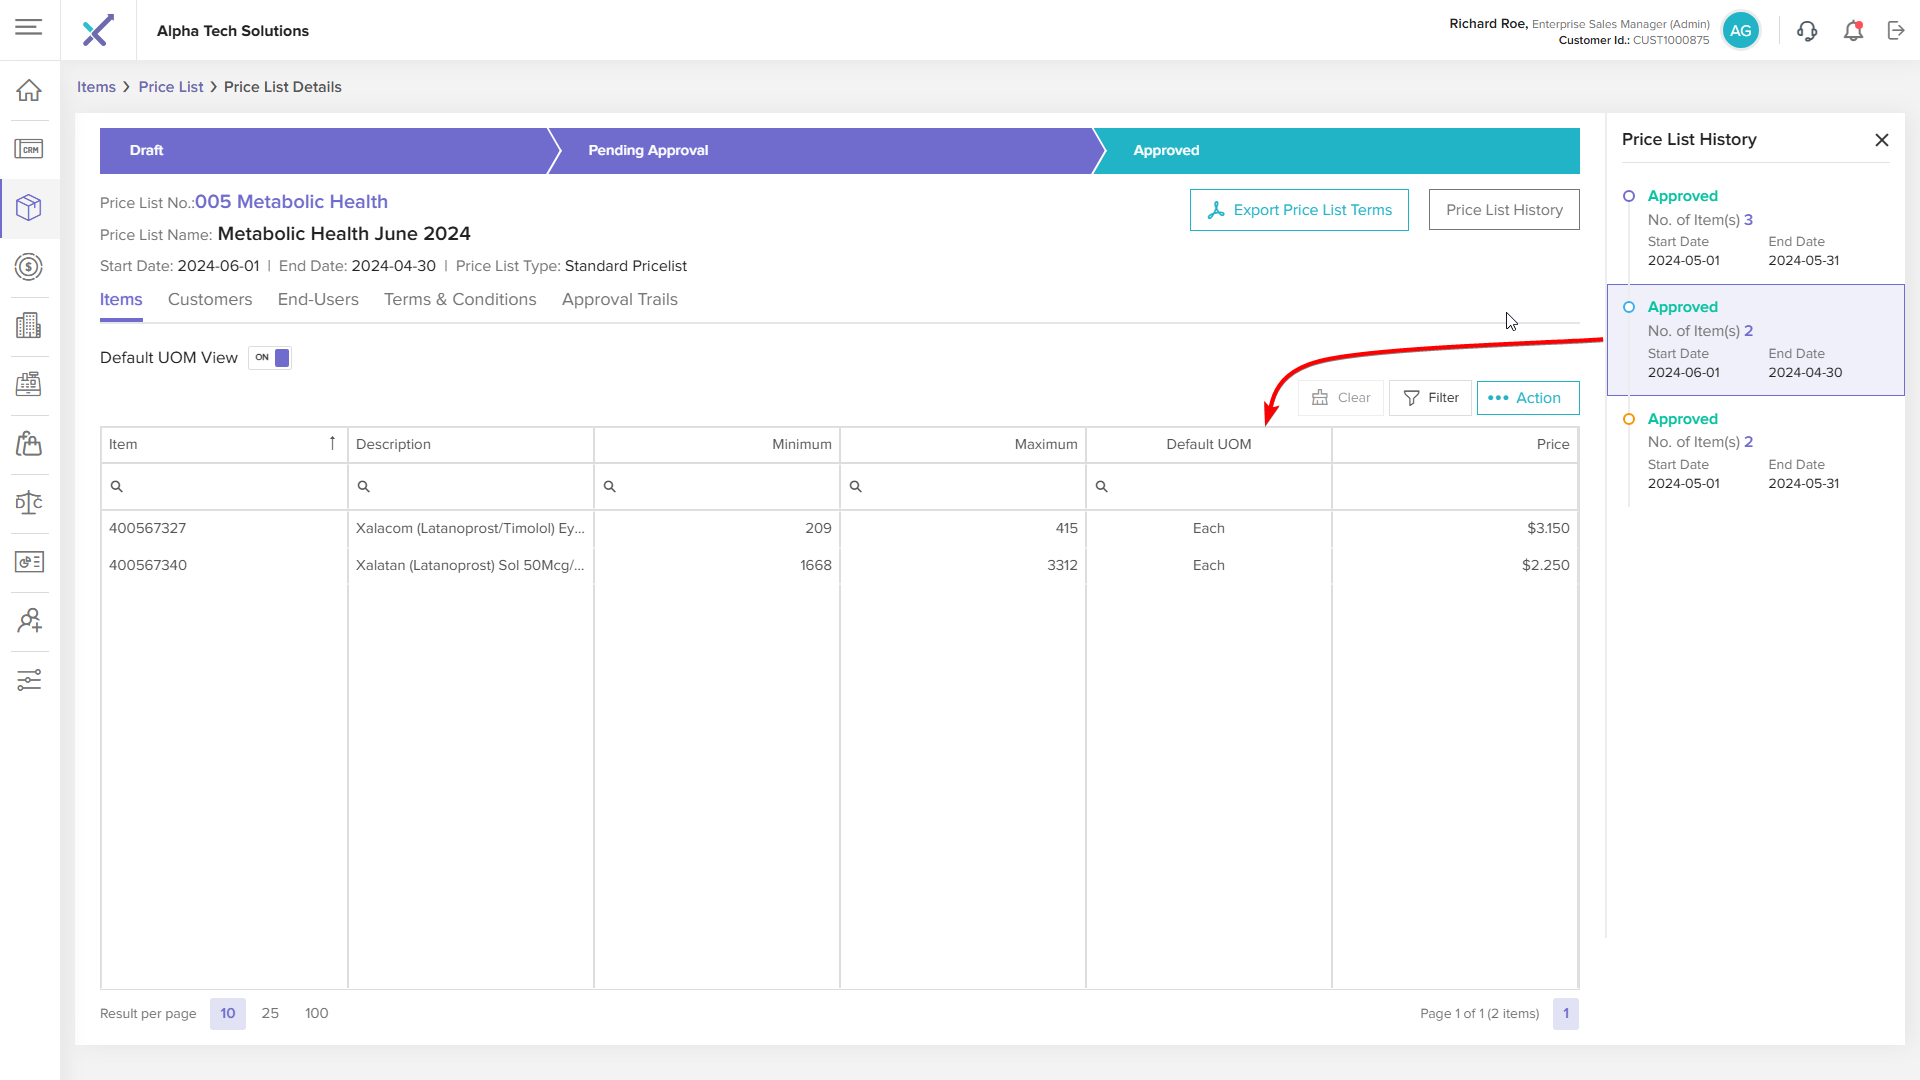
Task: Click the notification bell icon
Action: (x=1853, y=31)
